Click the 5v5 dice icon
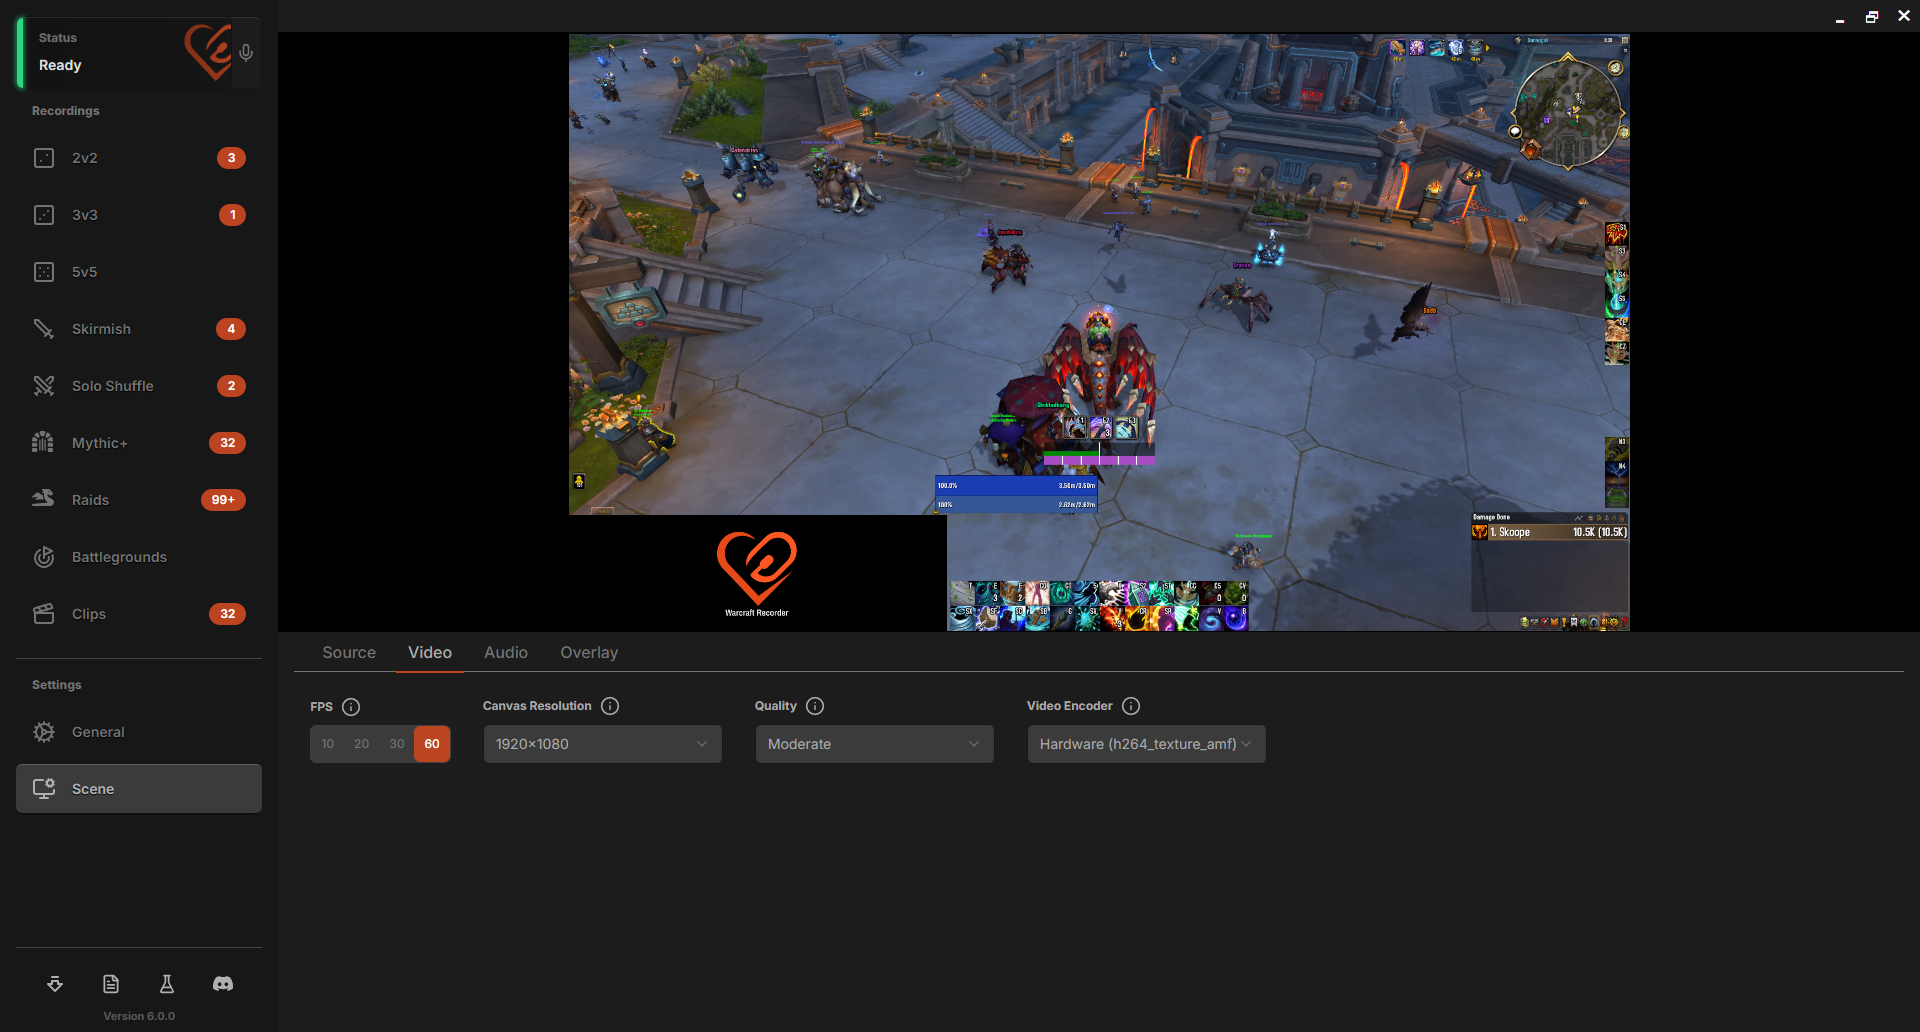This screenshot has height=1032, width=1920. (x=44, y=272)
